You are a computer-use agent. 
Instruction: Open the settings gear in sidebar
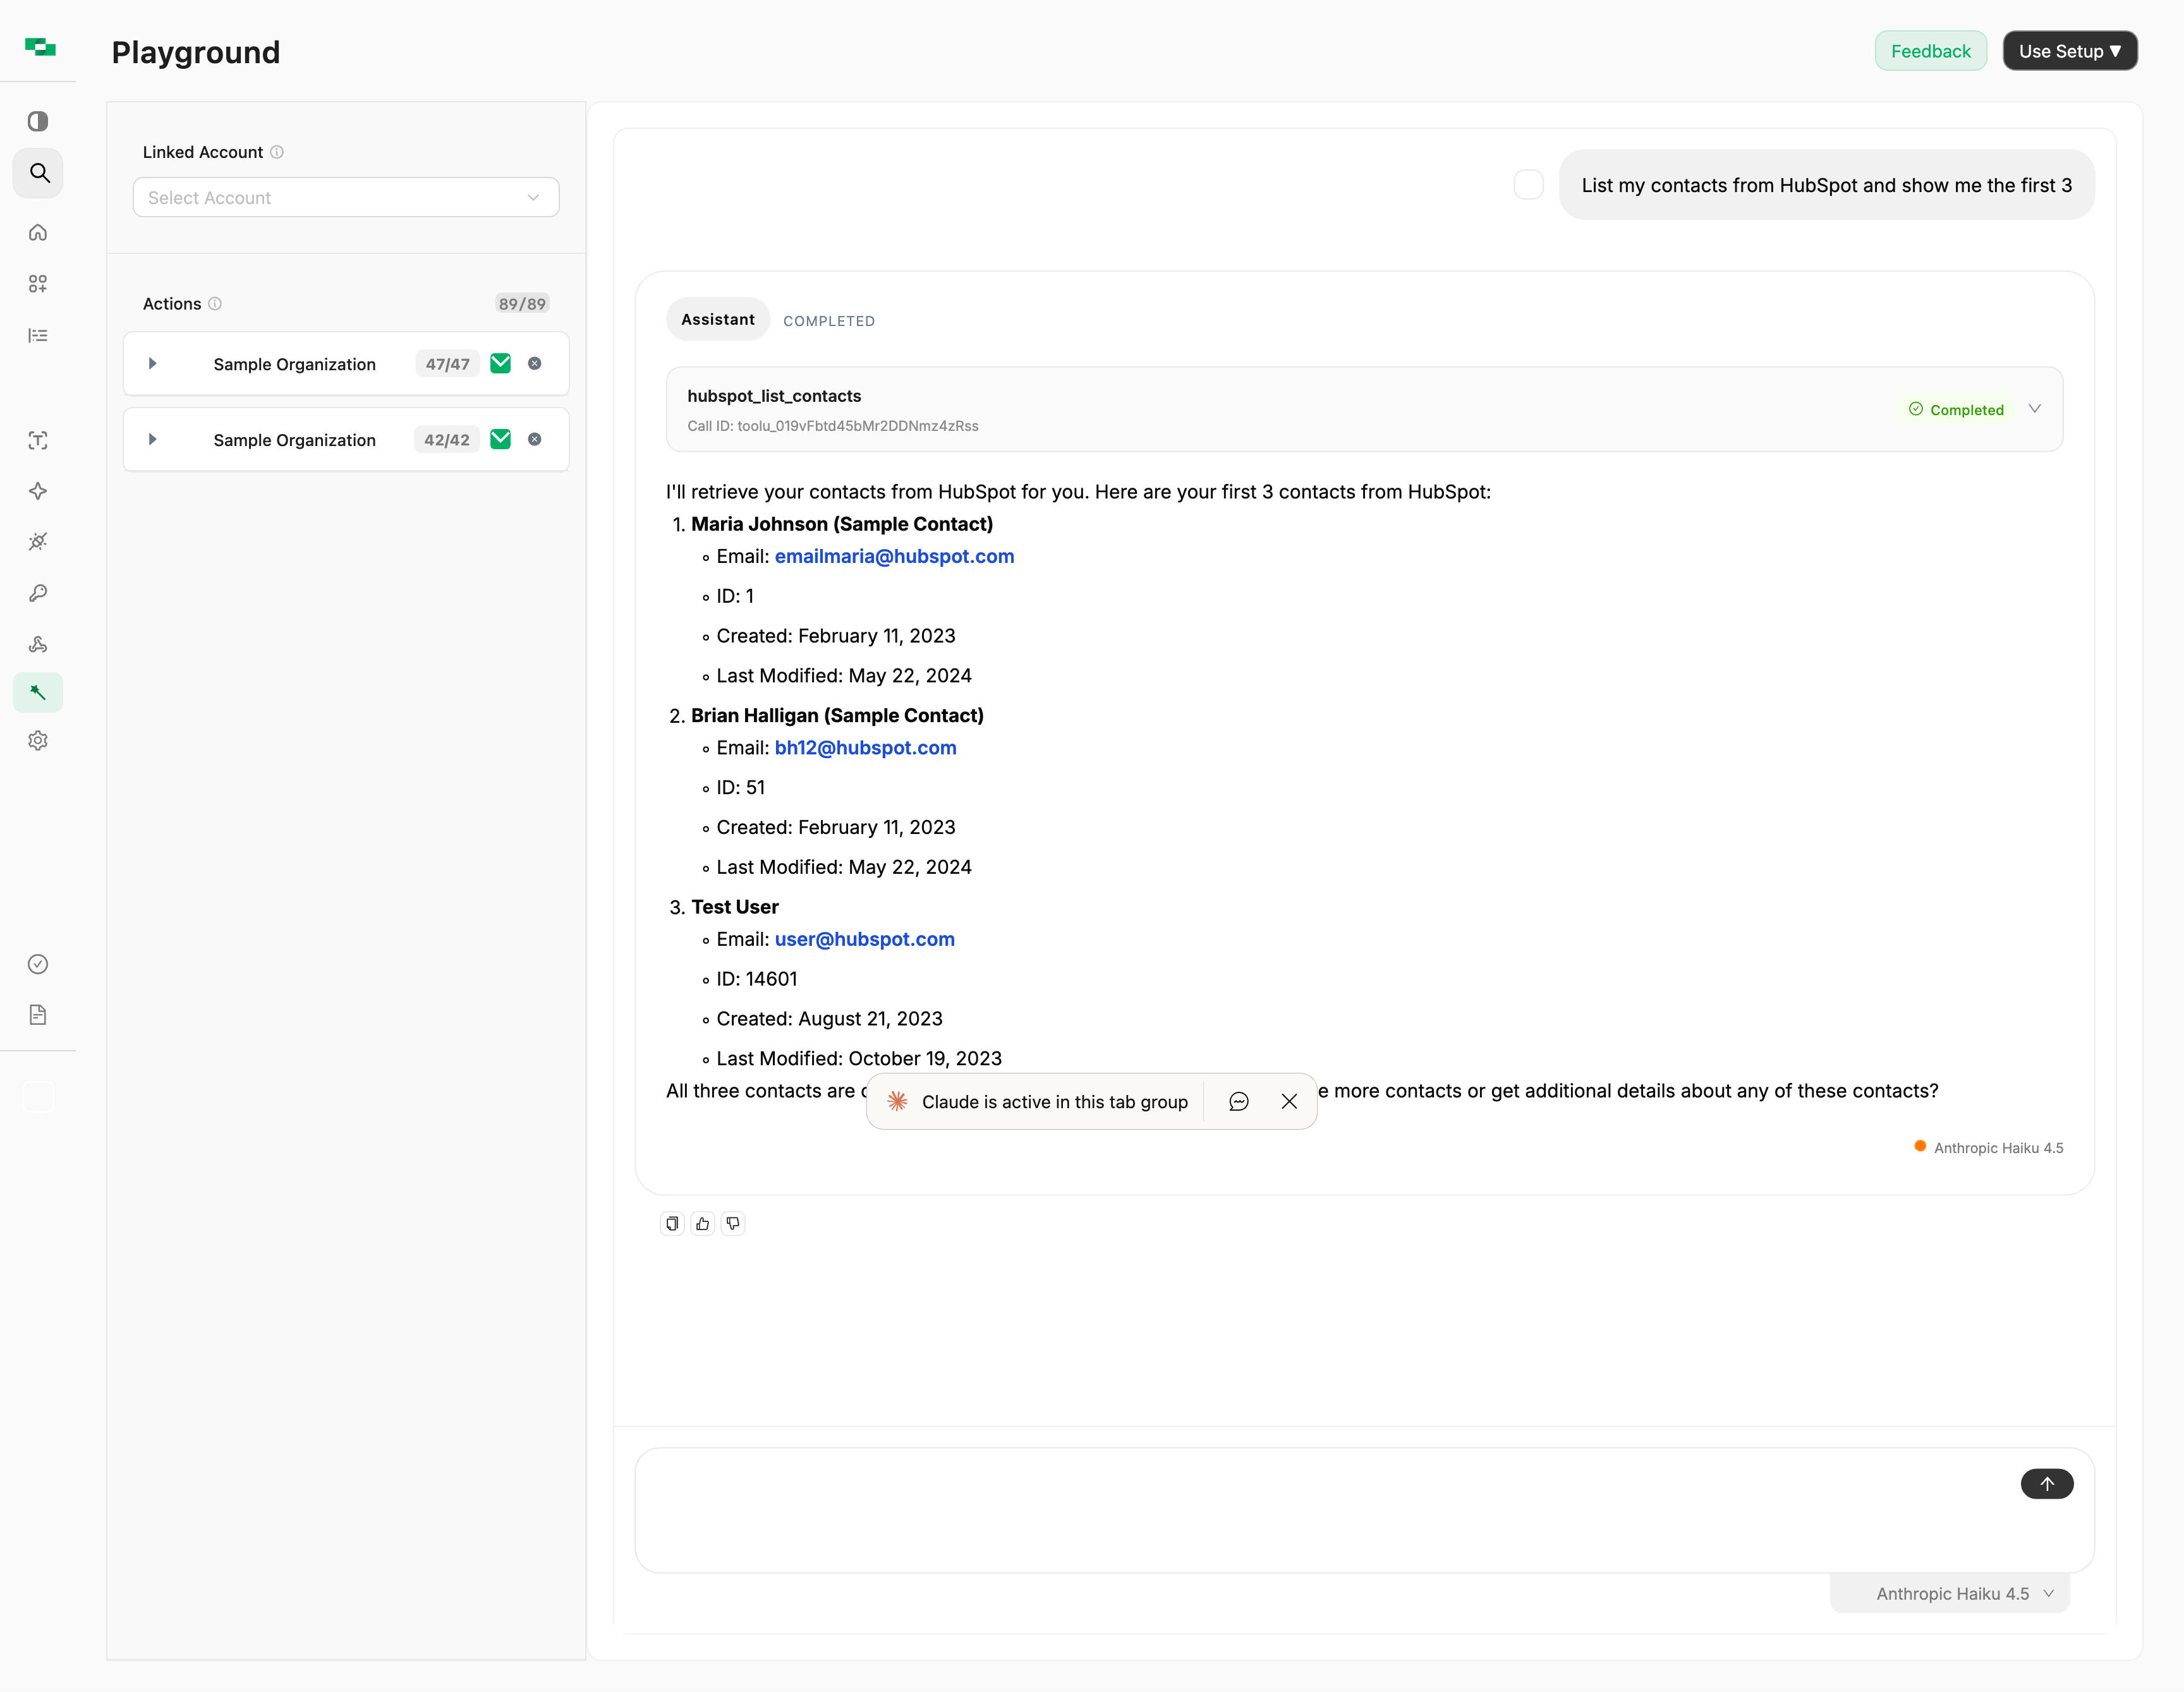[x=38, y=740]
